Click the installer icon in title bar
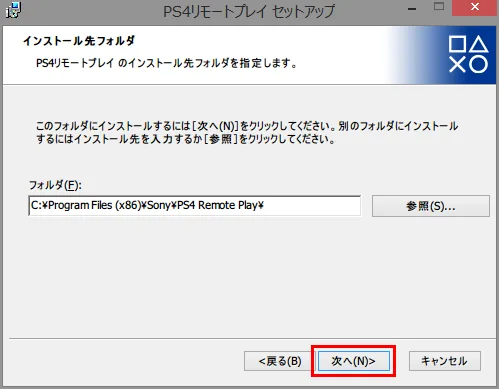 (14, 10)
